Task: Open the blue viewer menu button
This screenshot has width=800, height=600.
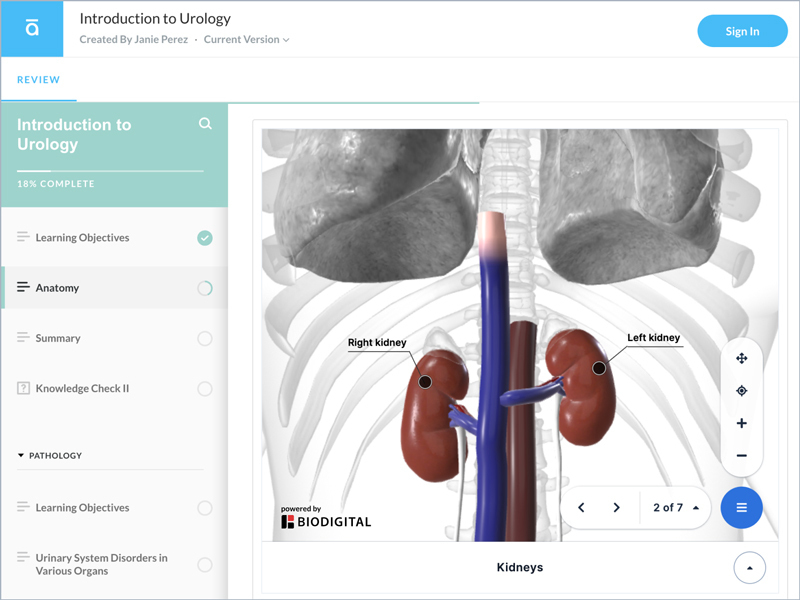Action: (741, 508)
